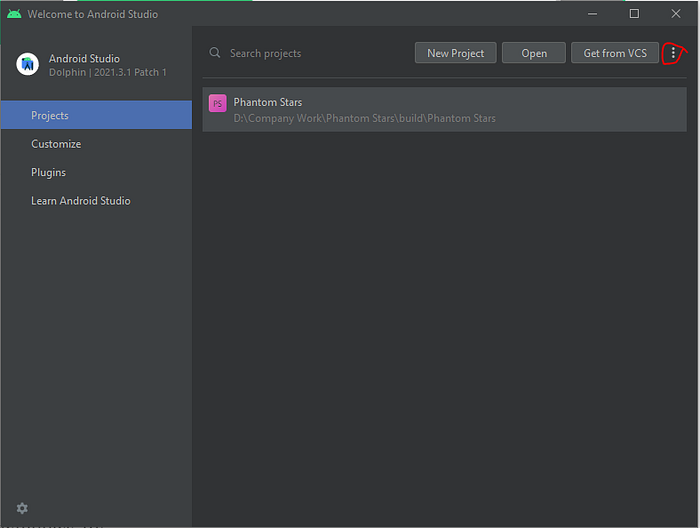Click the Open button
Viewport: 700px width, 528px height.
[x=533, y=53]
